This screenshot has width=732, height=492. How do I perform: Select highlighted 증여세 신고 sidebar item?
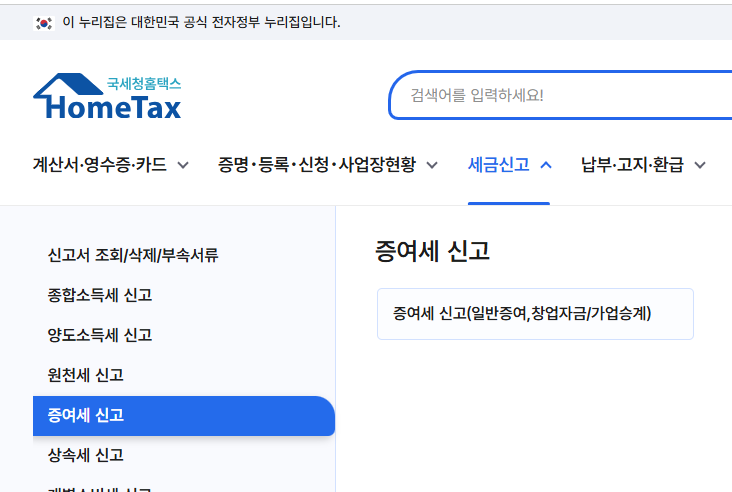[184, 416]
